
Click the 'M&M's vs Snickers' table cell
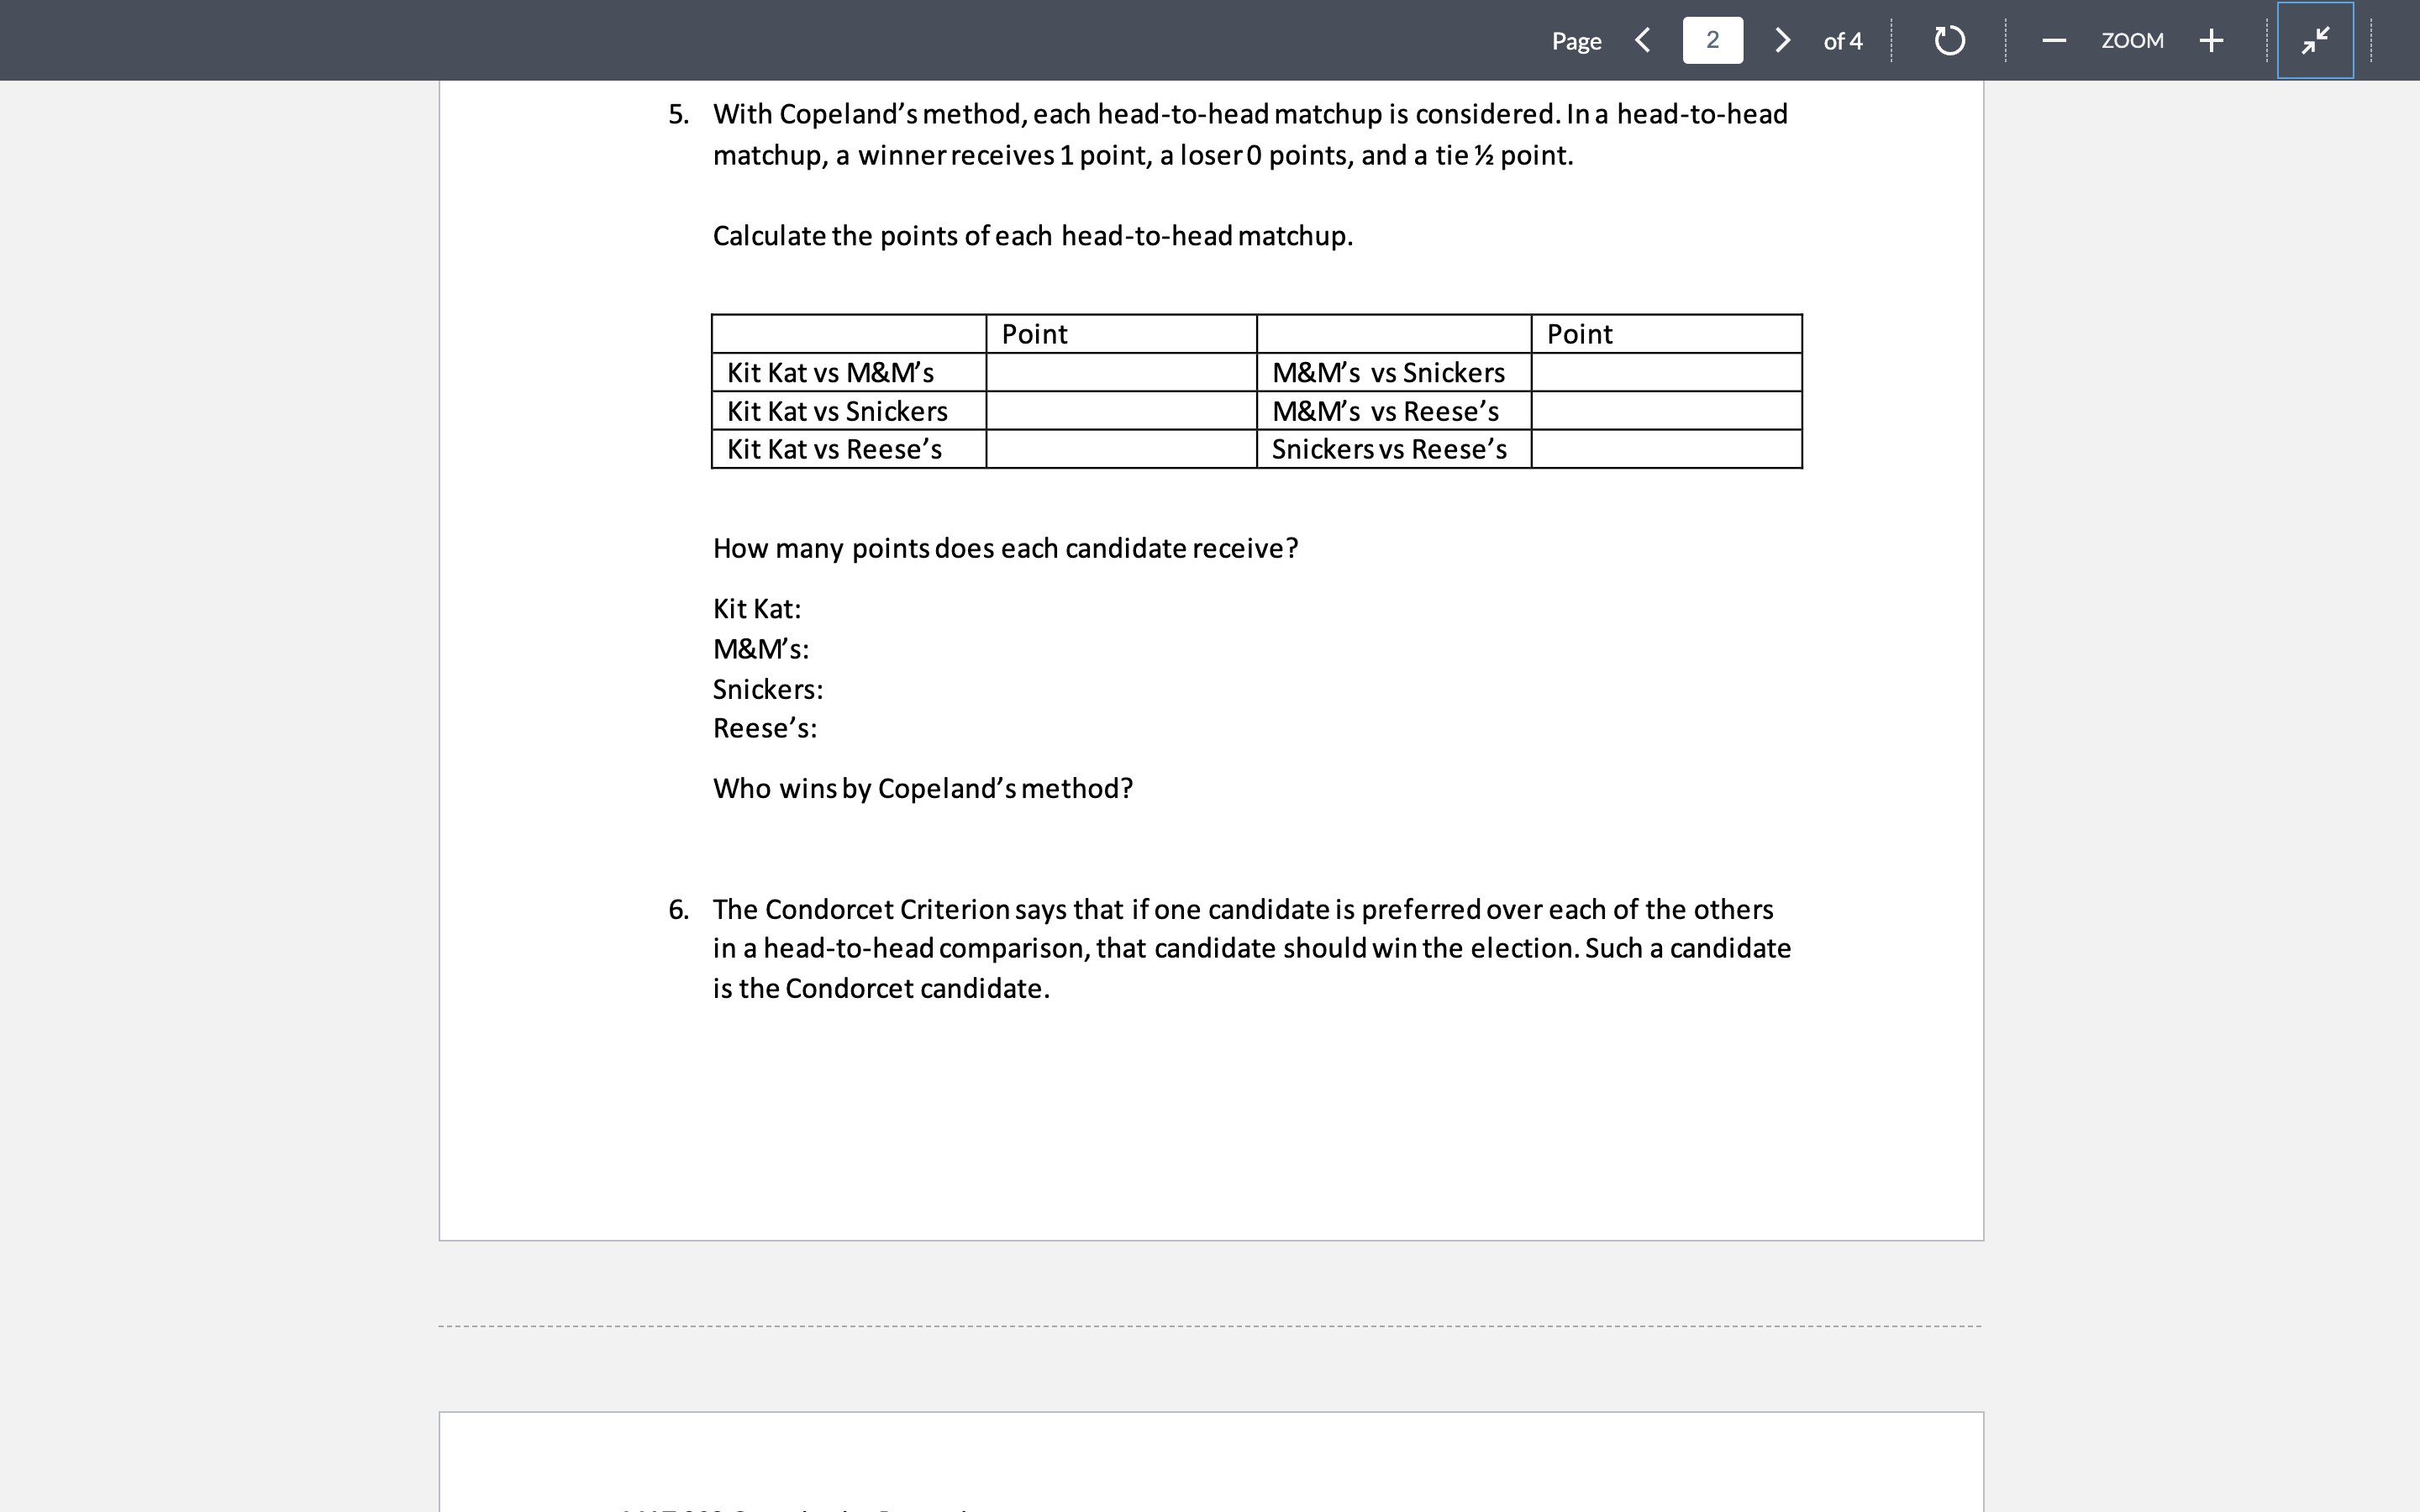tap(1394, 372)
